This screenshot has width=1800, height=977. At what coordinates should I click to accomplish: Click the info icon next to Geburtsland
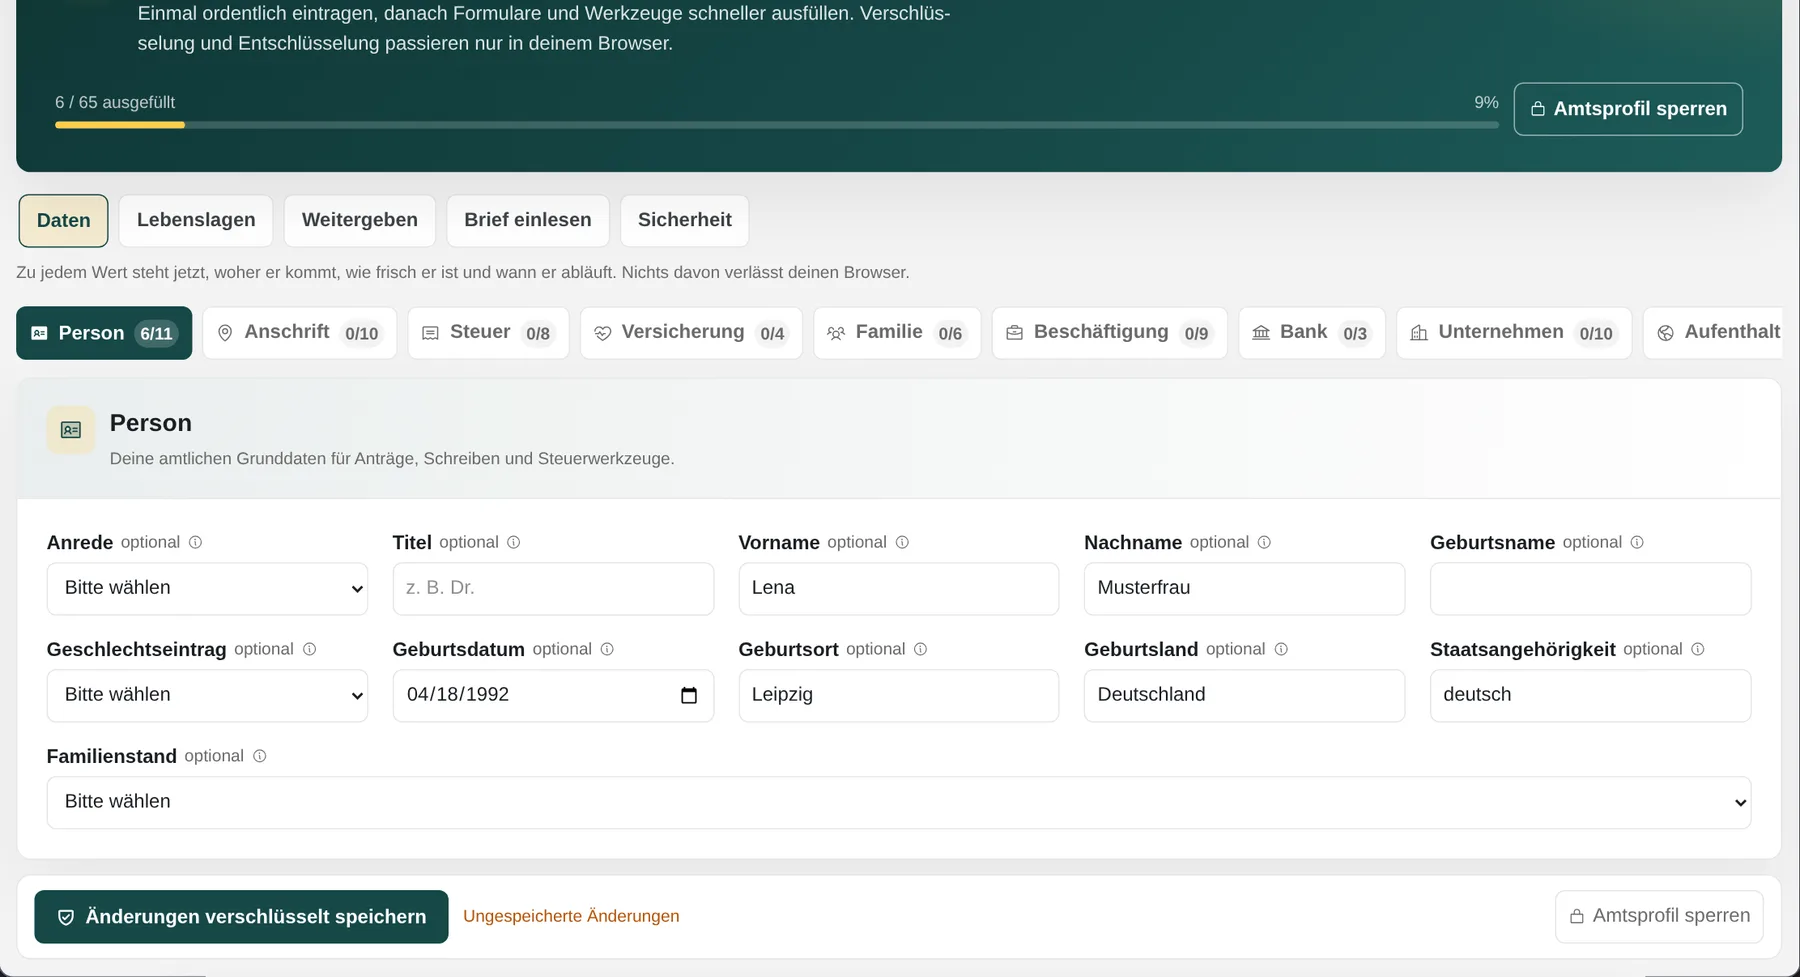1281,649
